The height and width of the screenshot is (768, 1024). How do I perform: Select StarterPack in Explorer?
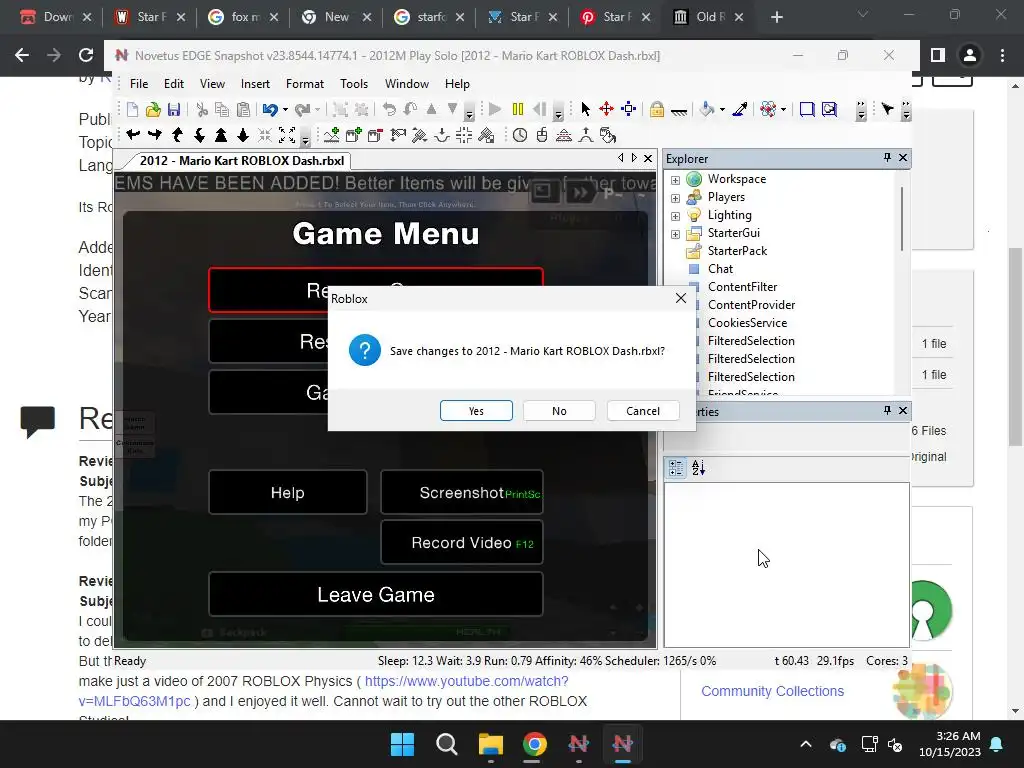(737, 251)
